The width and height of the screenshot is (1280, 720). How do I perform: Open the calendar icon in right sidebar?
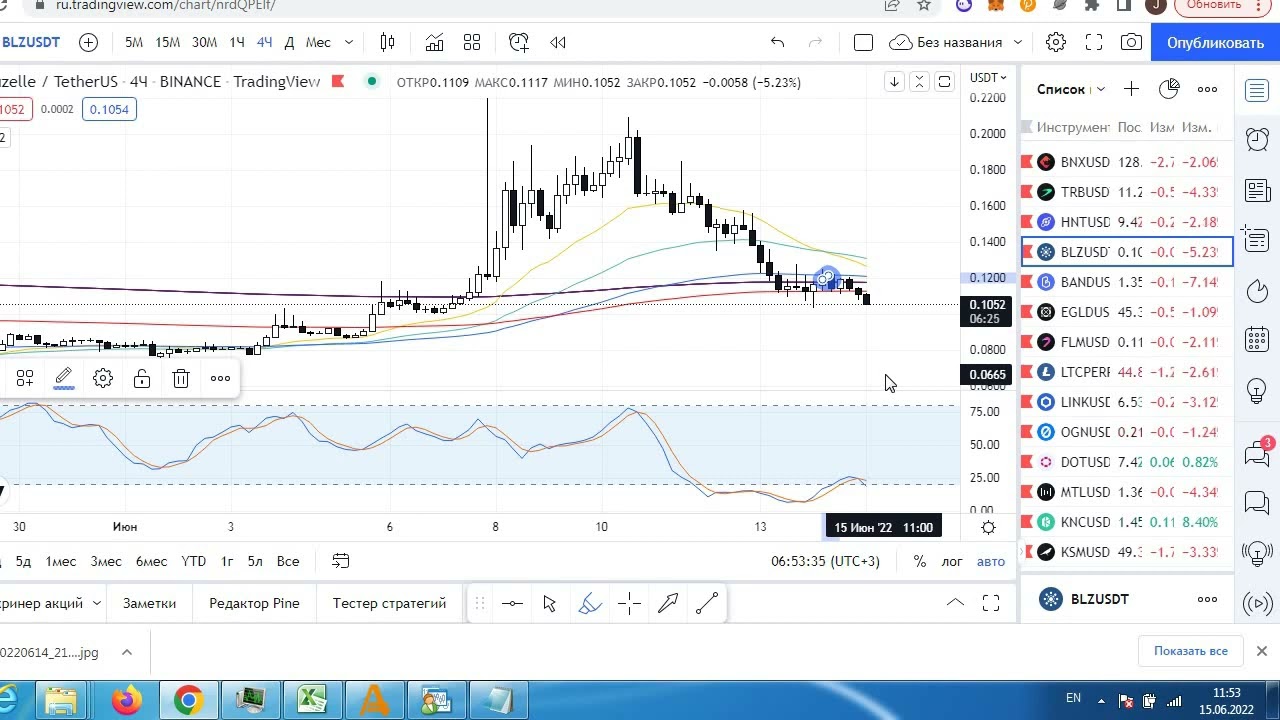tap(1257, 340)
